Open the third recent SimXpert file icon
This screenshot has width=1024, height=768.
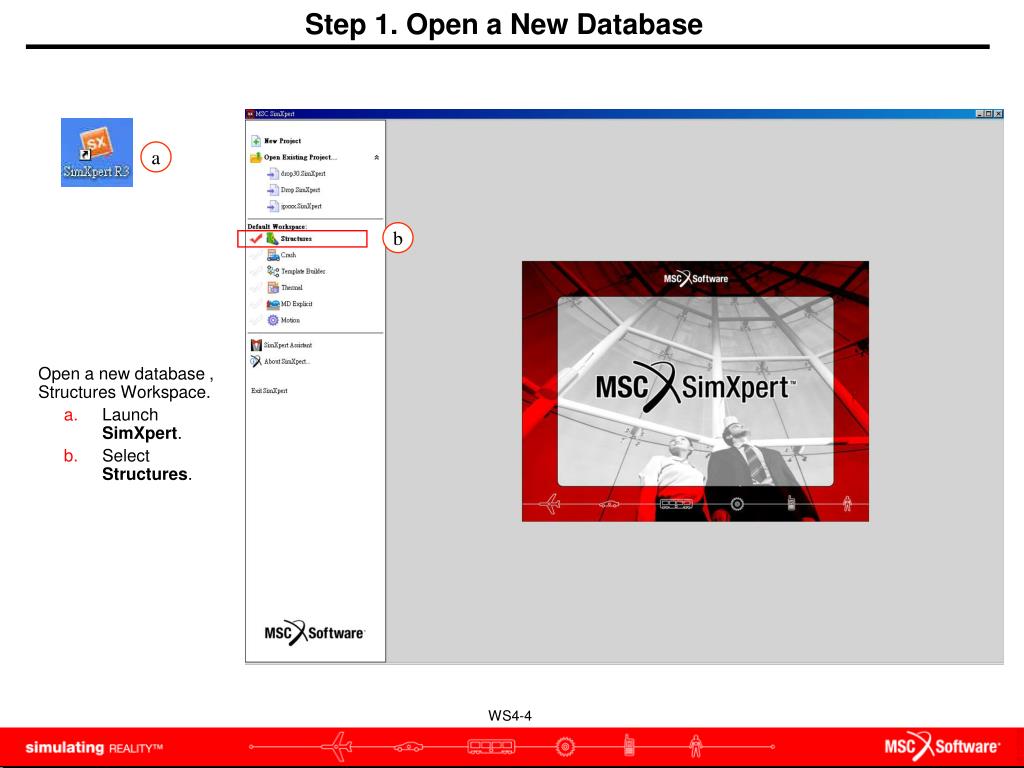point(273,206)
